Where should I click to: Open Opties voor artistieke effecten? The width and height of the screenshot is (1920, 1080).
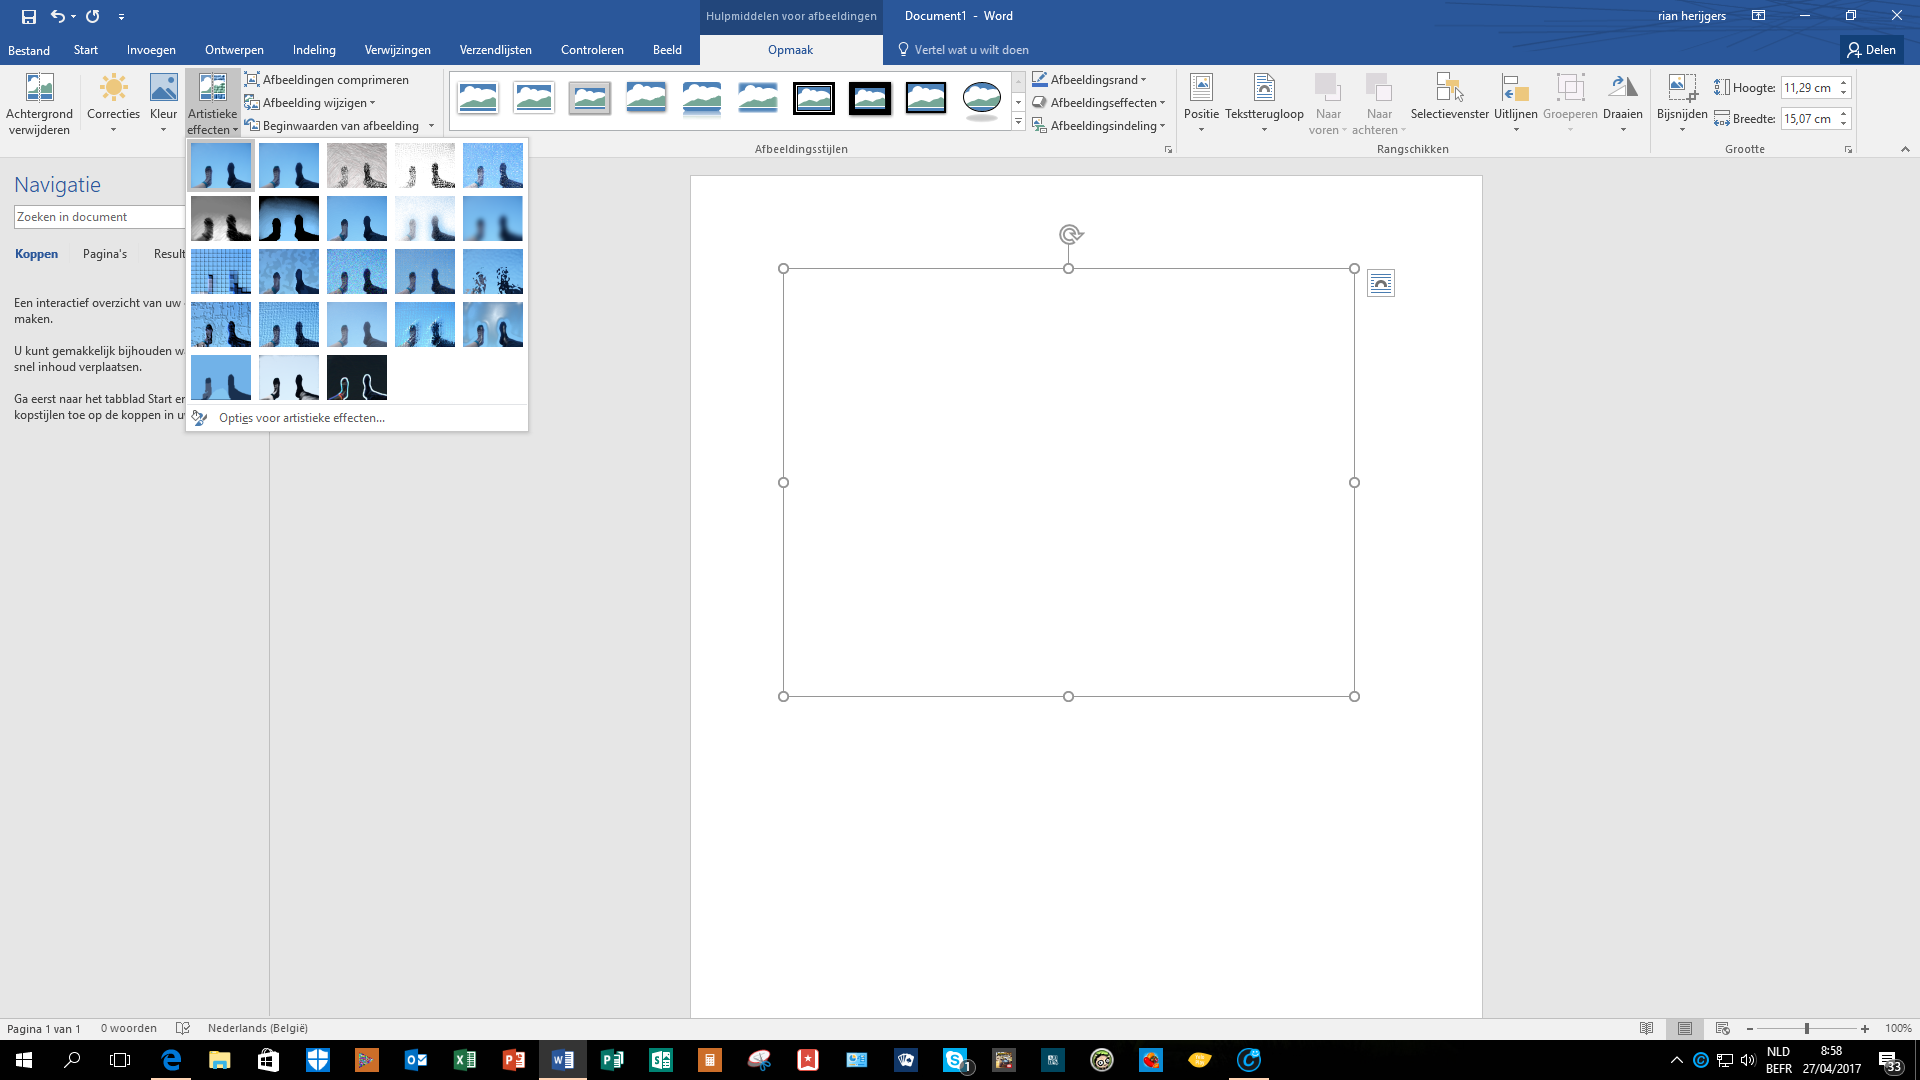pos(301,418)
